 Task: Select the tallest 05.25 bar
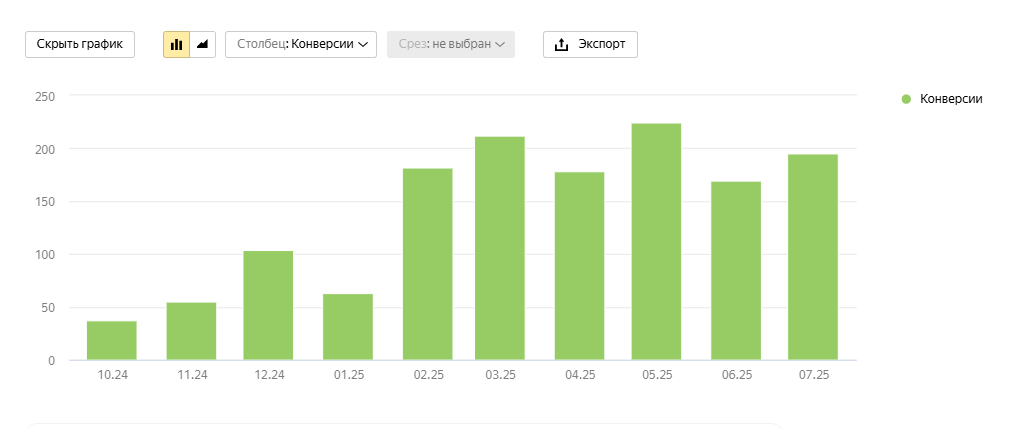[x=656, y=242]
